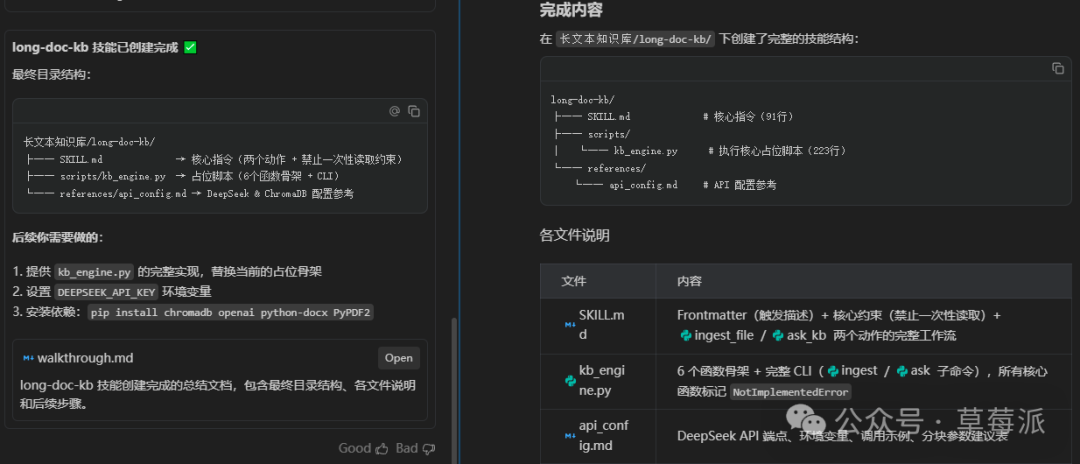Click the kb_engine.py inline code reference
The height and width of the screenshot is (464, 1080).
click(94, 272)
